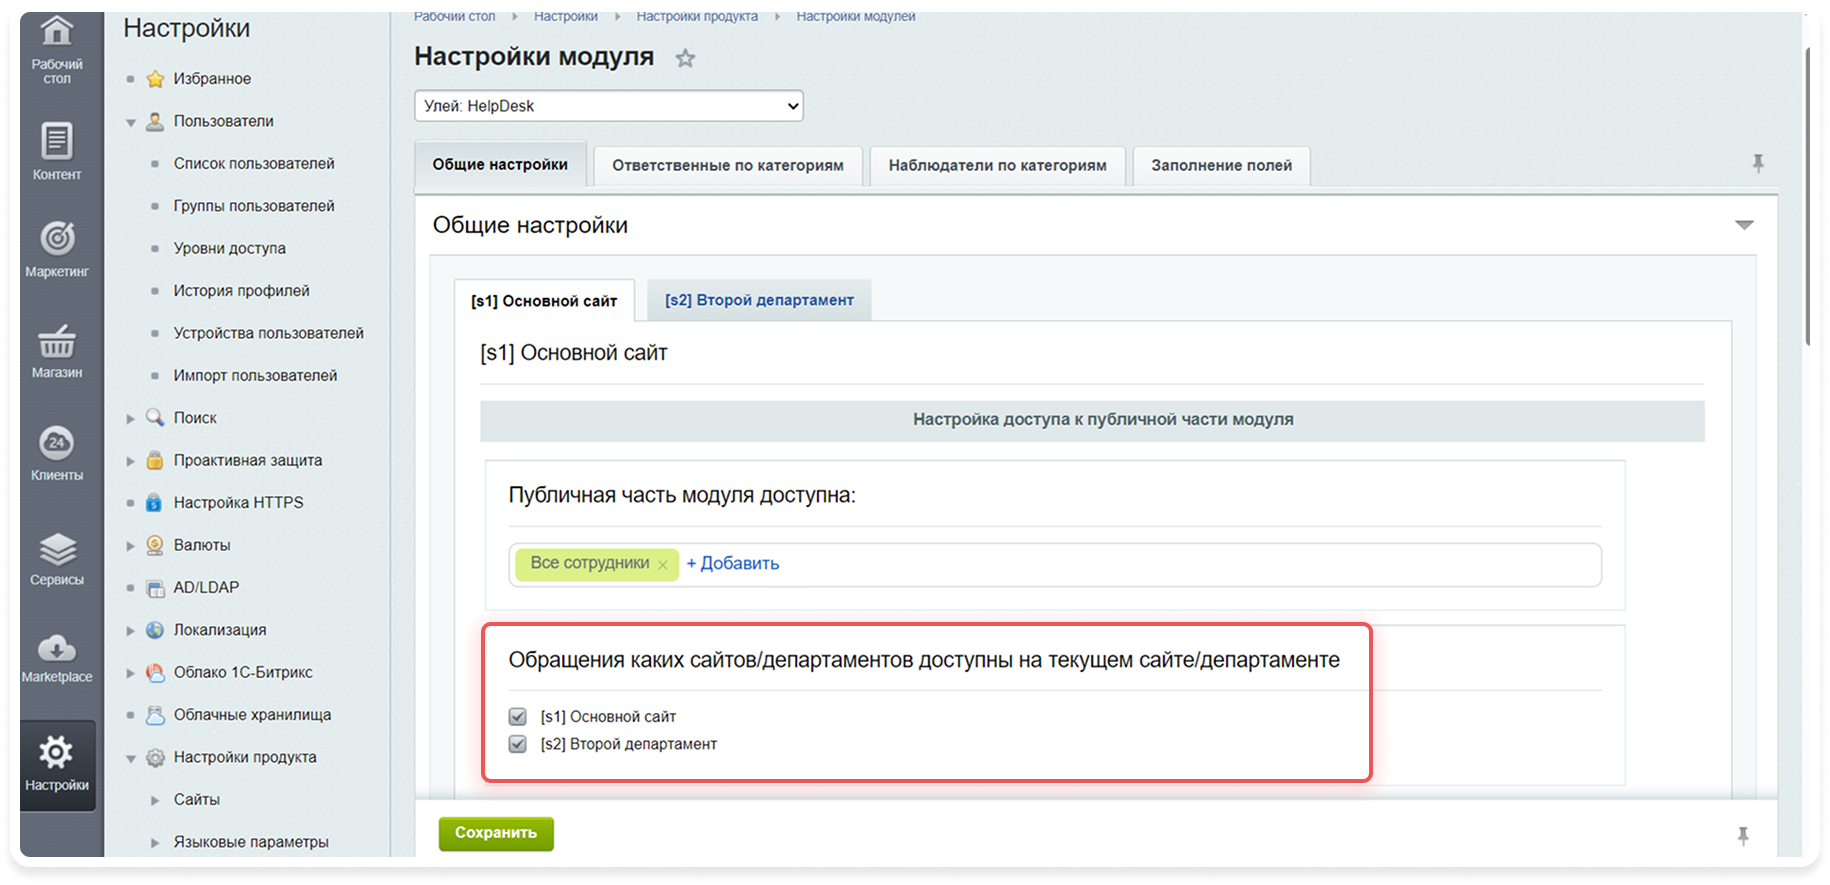Image resolution: width=1830 pixels, height=885 pixels.
Task: Click the Проактивная защита lock icon
Action: pyautogui.click(x=155, y=460)
